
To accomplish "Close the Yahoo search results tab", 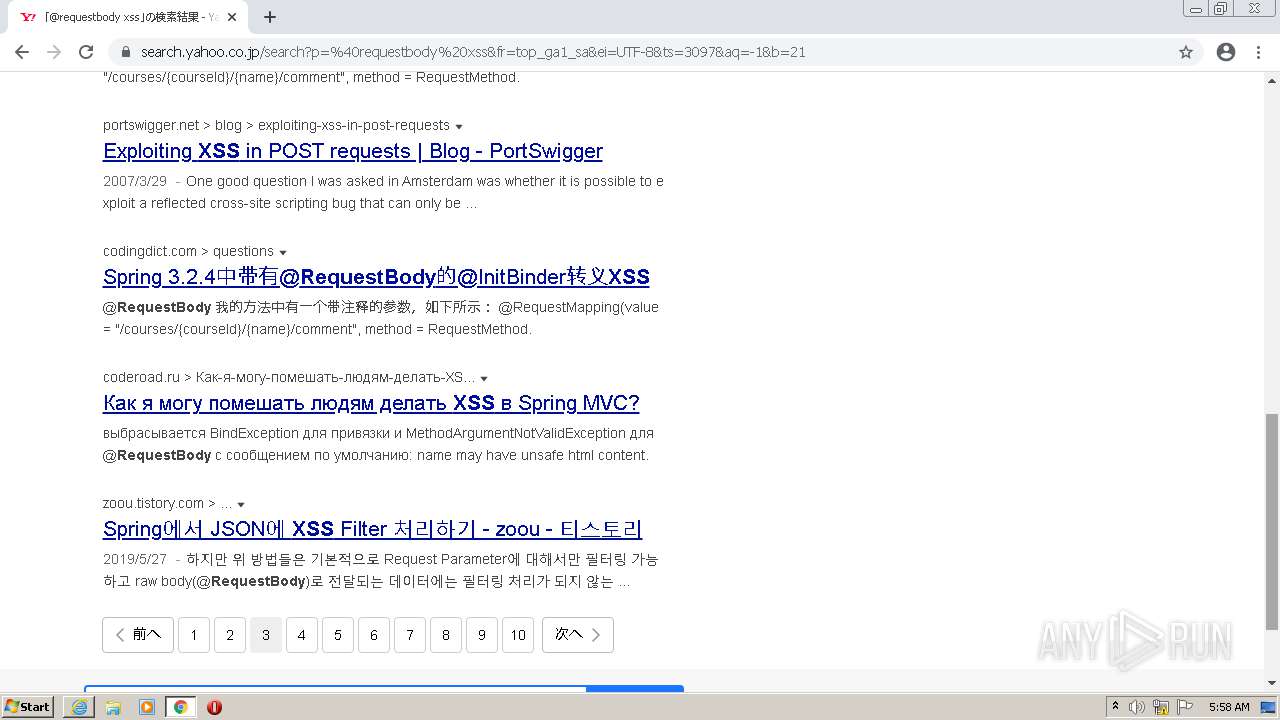I will click(x=233, y=17).
